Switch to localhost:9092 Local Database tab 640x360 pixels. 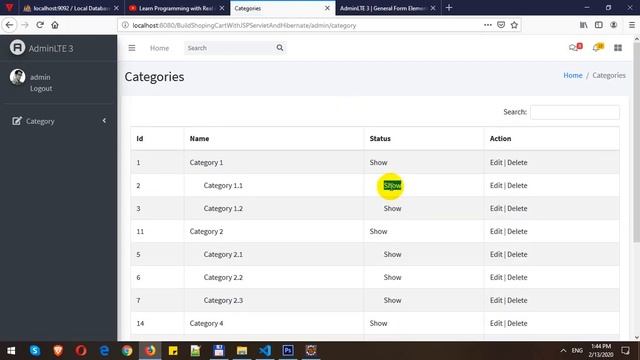pos(71,8)
